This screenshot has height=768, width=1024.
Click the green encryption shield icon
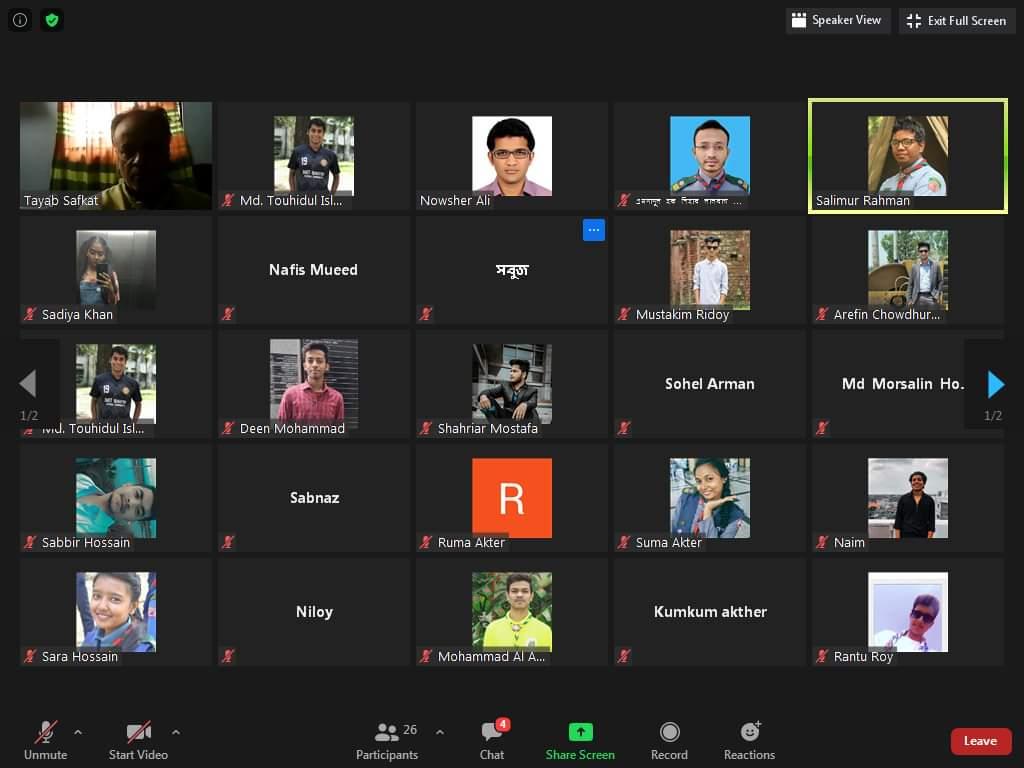[x=52, y=20]
